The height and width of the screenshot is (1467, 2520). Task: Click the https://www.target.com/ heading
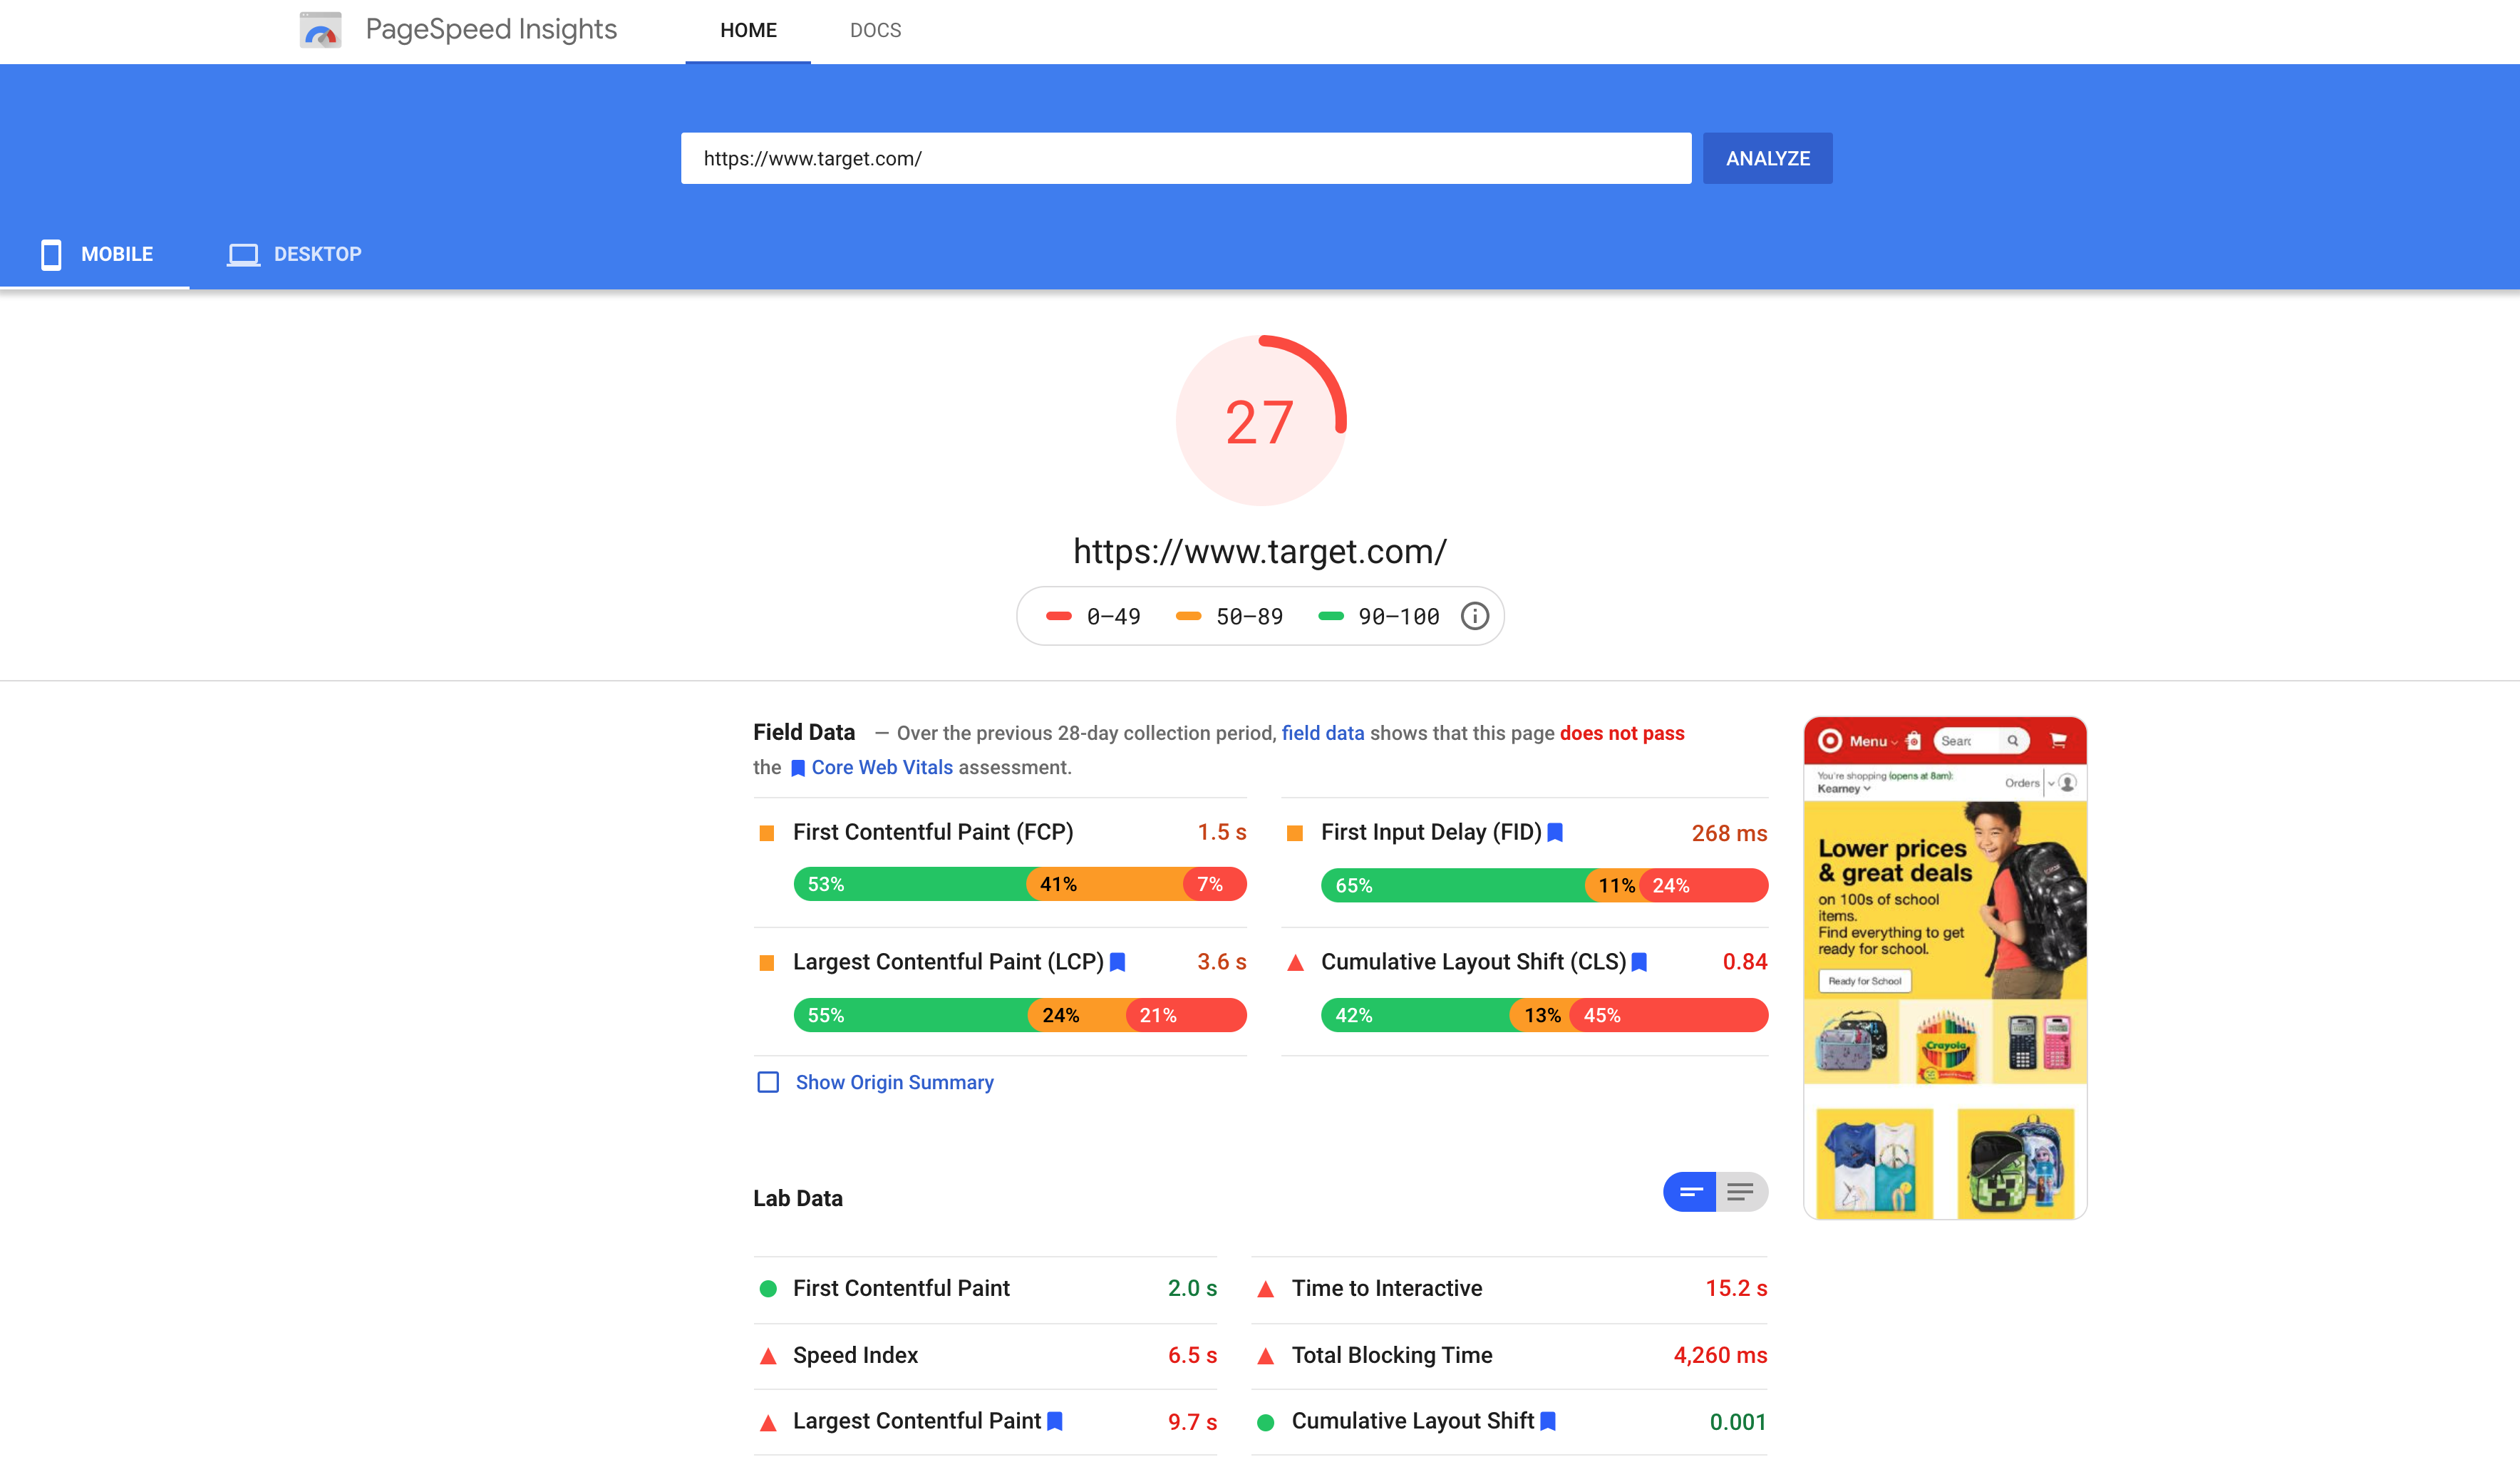tap(1260, 551)
